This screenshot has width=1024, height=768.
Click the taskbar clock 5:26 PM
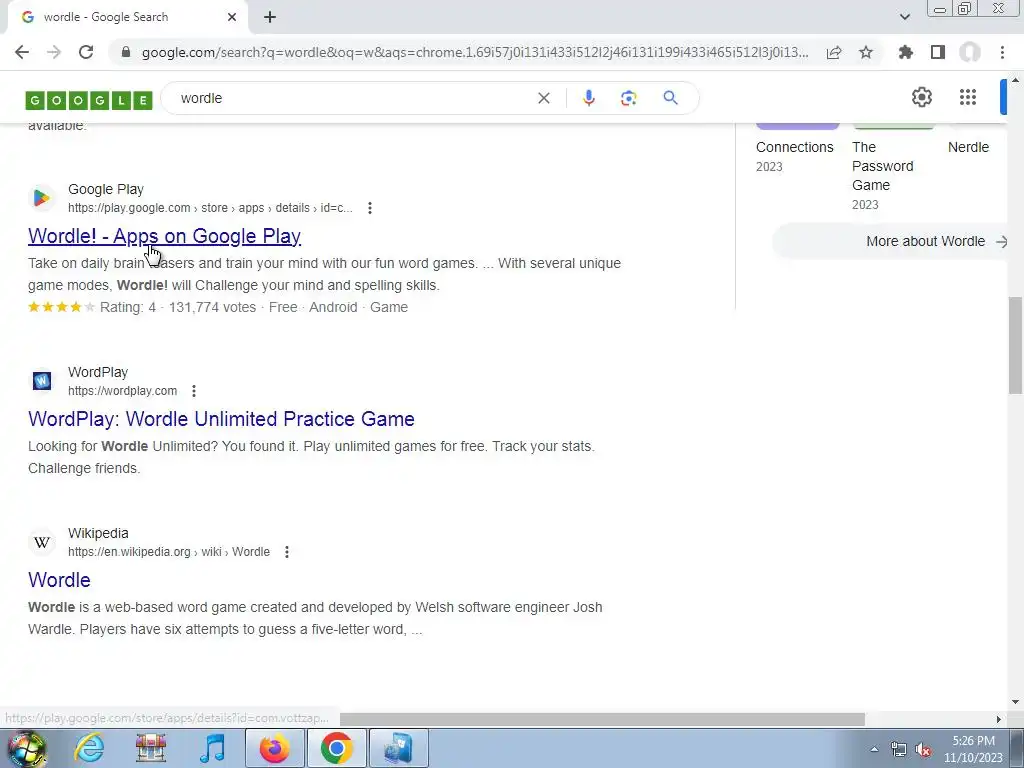pos(973,741)
